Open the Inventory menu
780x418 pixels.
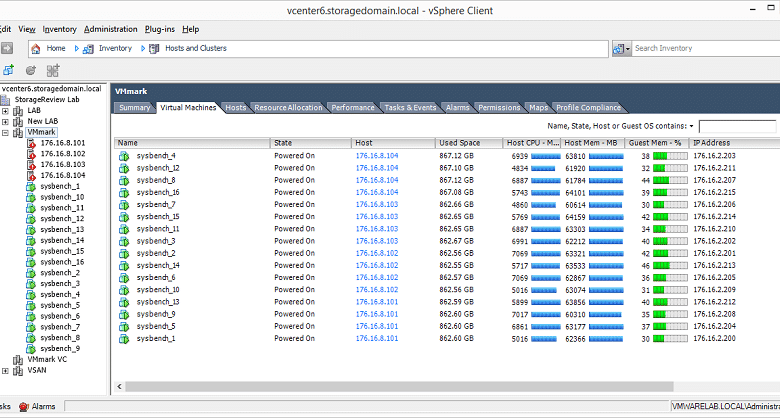tap(60, 29)
